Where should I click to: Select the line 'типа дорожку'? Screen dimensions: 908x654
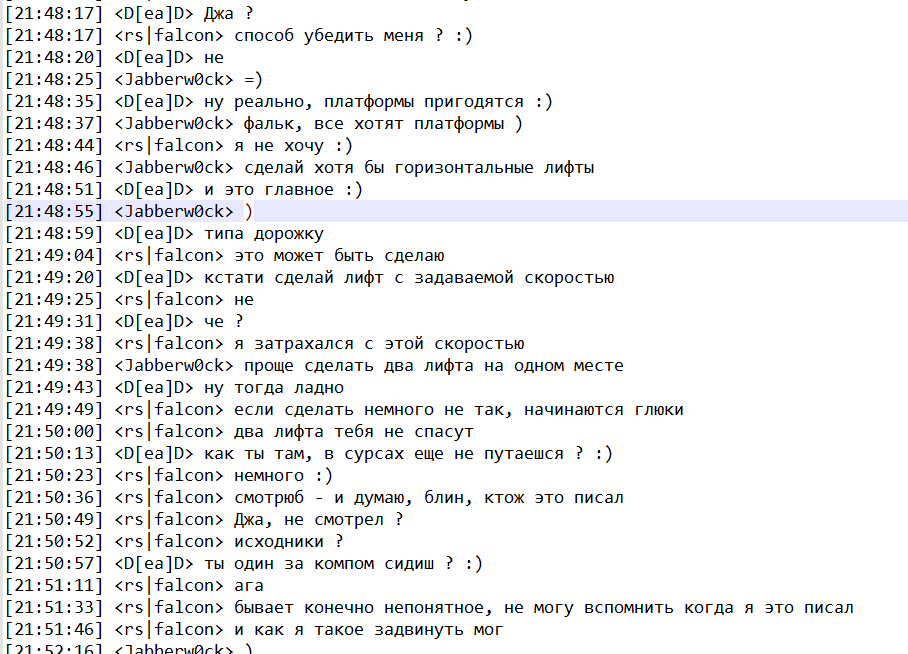(263, 233)
